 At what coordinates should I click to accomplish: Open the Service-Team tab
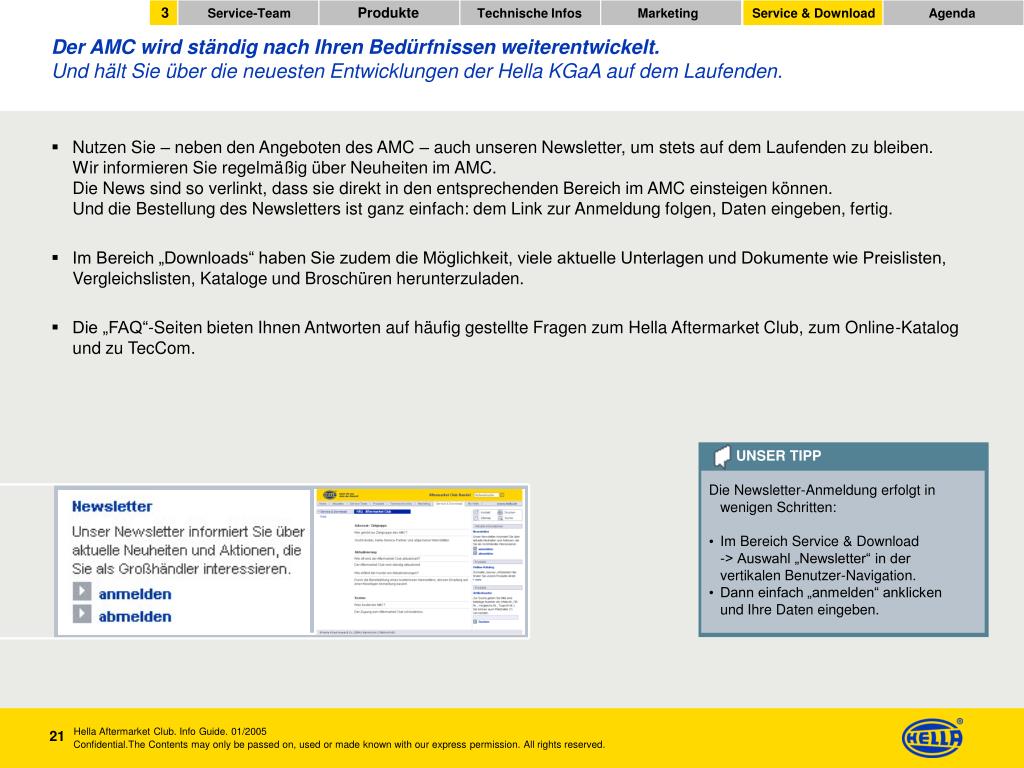pos(249,13)
